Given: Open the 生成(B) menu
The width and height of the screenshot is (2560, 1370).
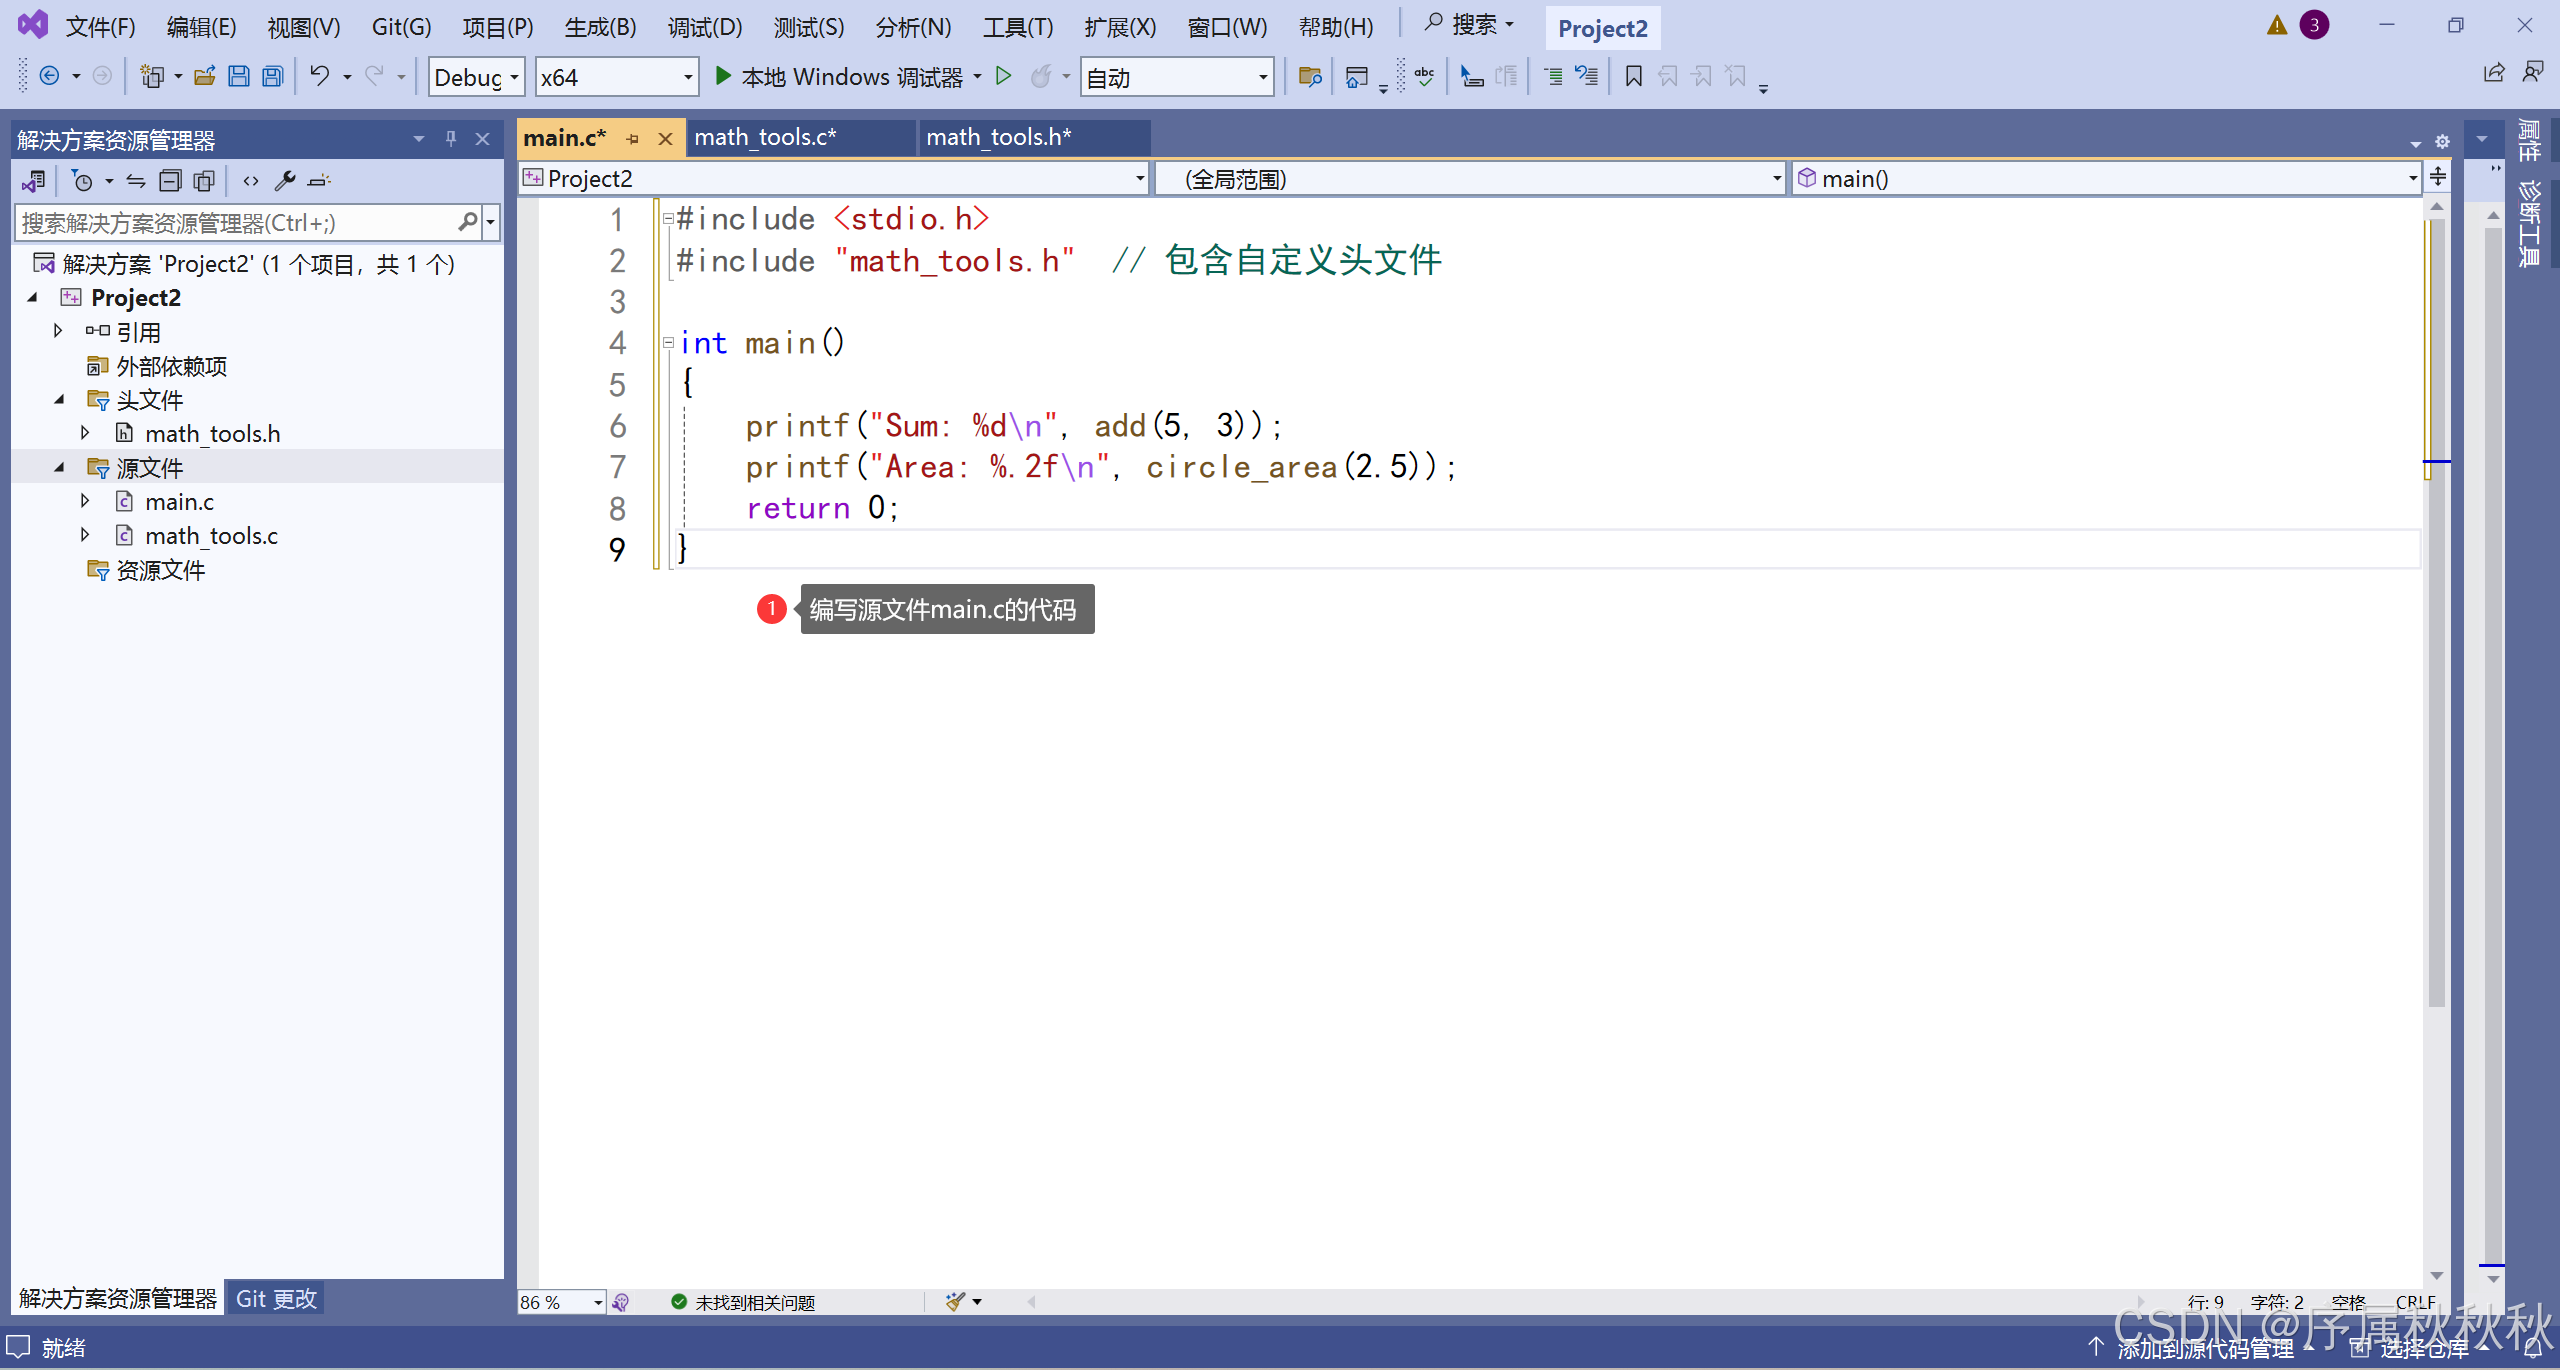Looking at the screenshot, I should click(x=600, y=27).
